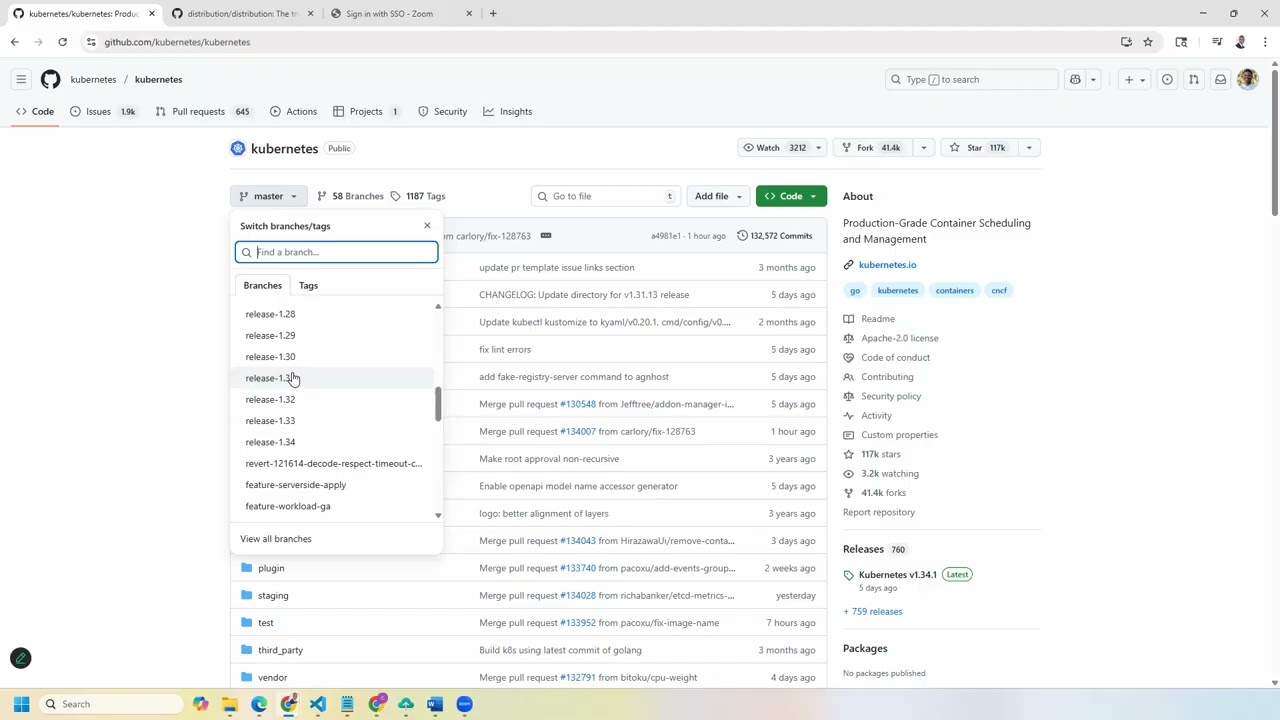
Task: Click the branch list scrollbar thumb
Action: [438, 403]
